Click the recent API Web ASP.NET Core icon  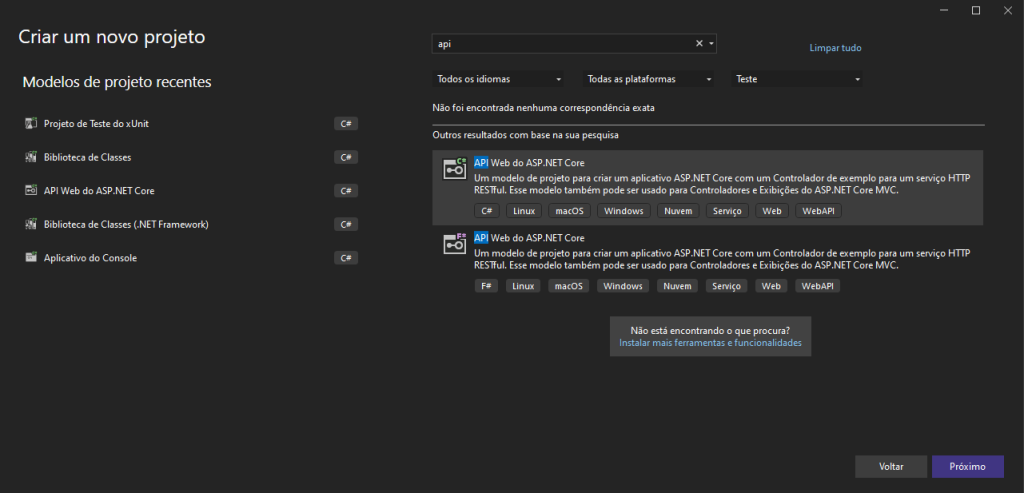tap(30, 191)
